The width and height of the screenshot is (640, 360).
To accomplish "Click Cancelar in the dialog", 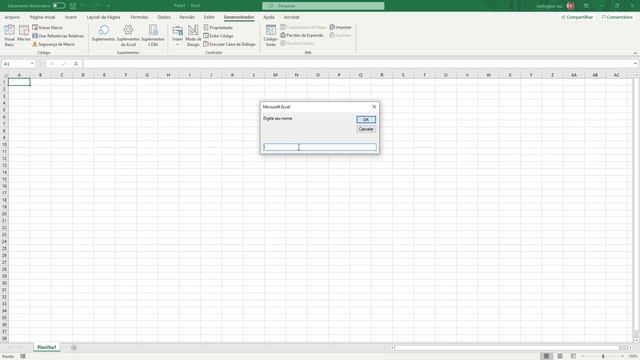I will pyautogui.click(x=366, y=129).
